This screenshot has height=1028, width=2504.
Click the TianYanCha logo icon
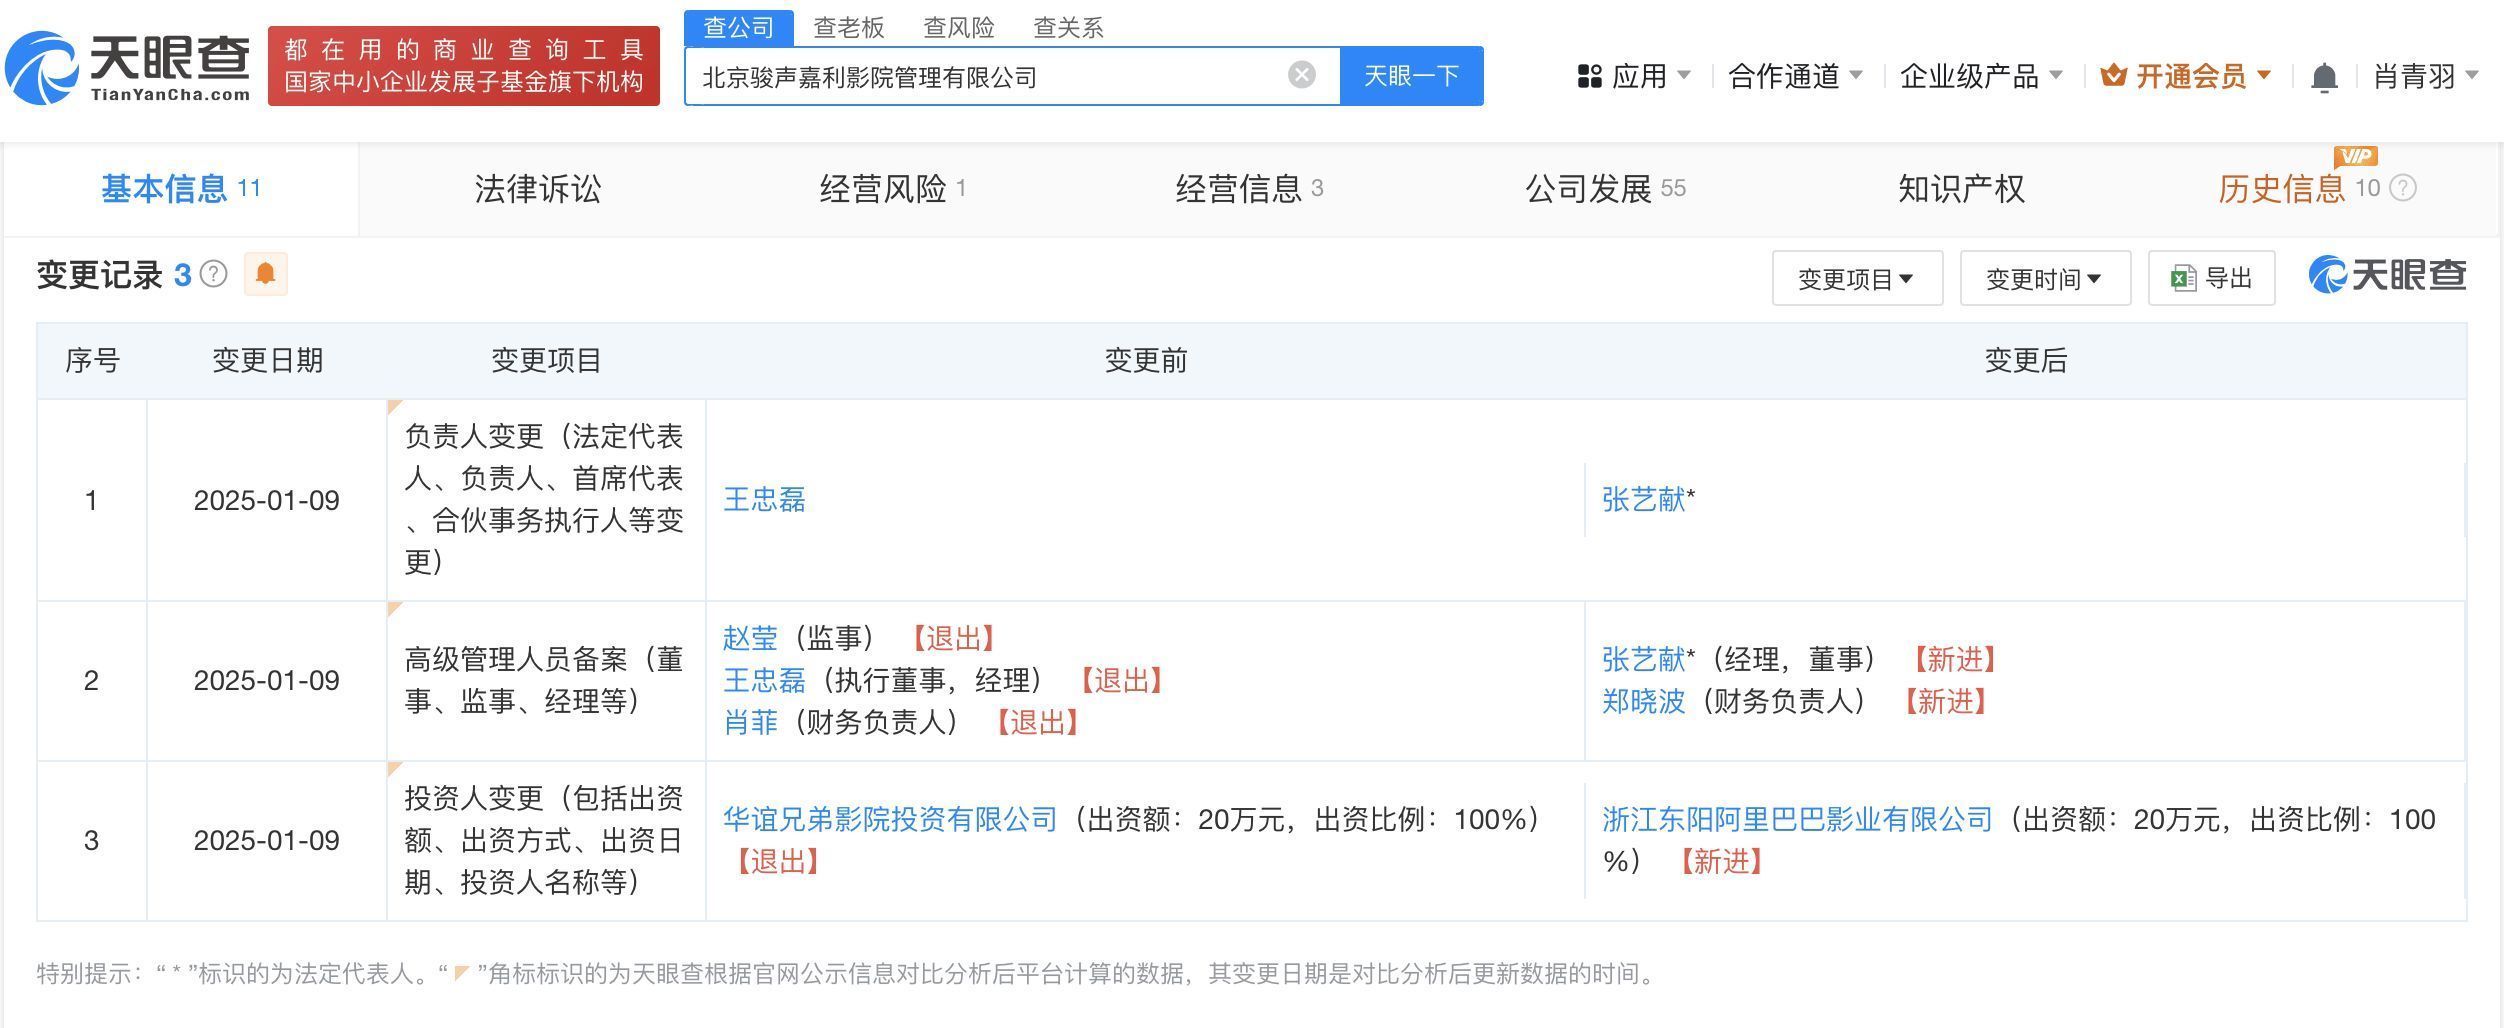(42, 68)
